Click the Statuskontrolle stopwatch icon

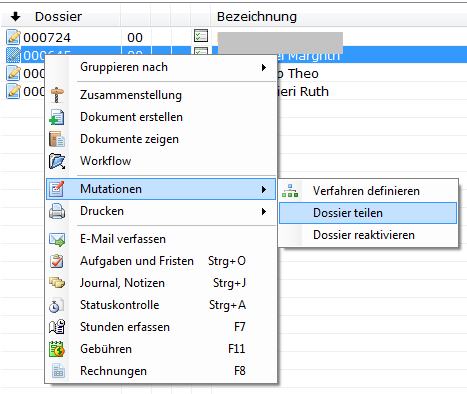[57, 305]
